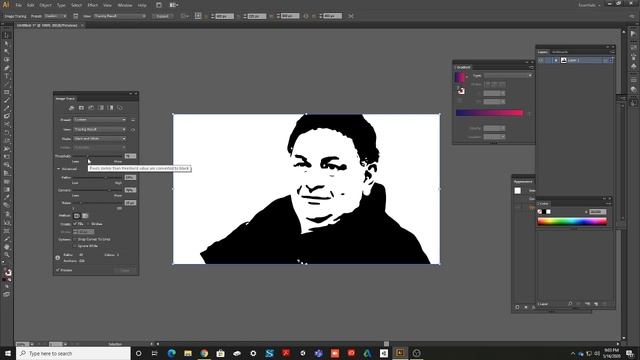
Task: Select the Zoom tool
Action: pyautogui.click(x=7, y=255)
